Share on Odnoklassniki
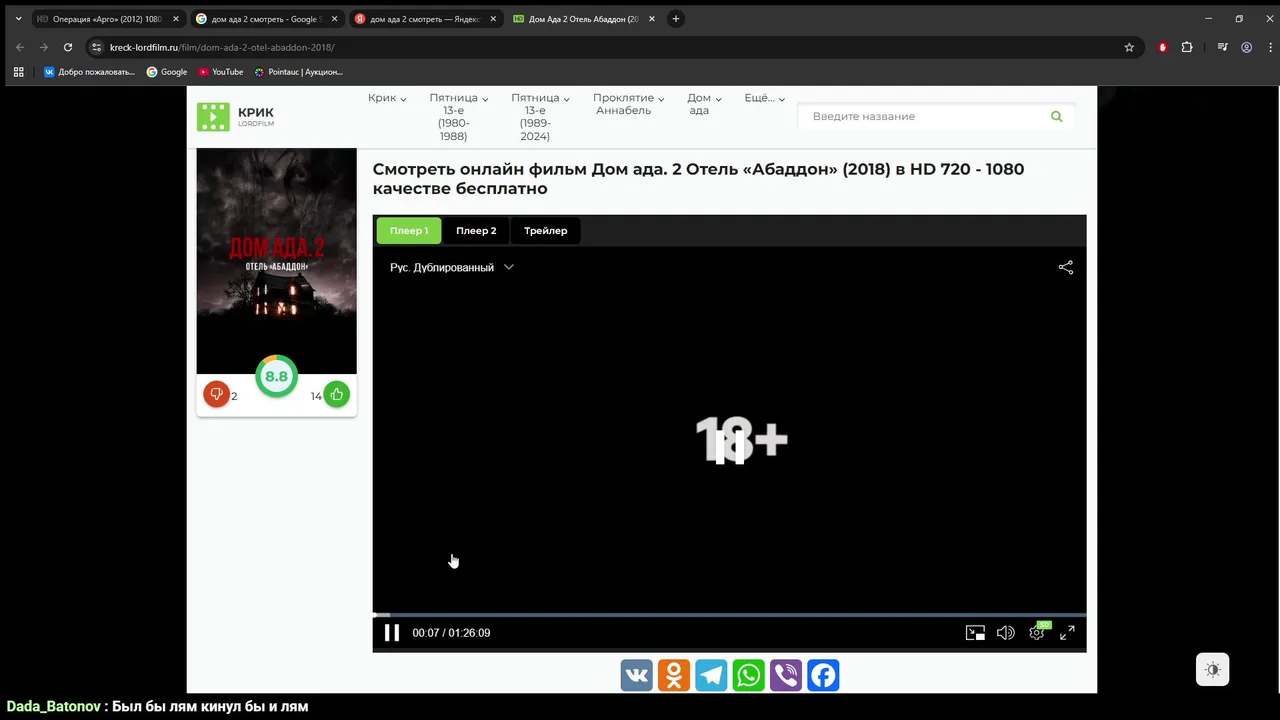The width and height of the screenshot is (1280, 720). click(674, 675)
